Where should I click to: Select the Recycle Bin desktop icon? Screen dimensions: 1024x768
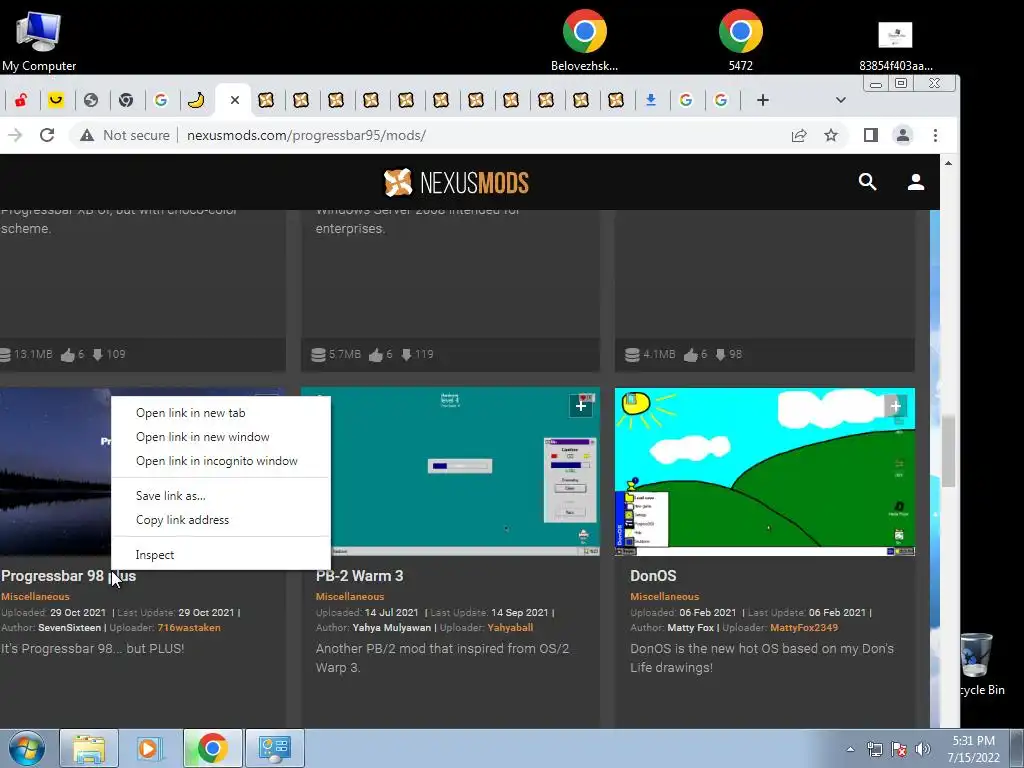pos(982,664)
